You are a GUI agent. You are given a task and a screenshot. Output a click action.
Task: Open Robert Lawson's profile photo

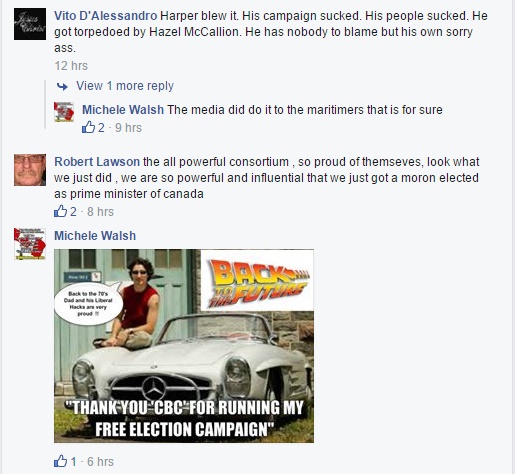click(30, 170)
